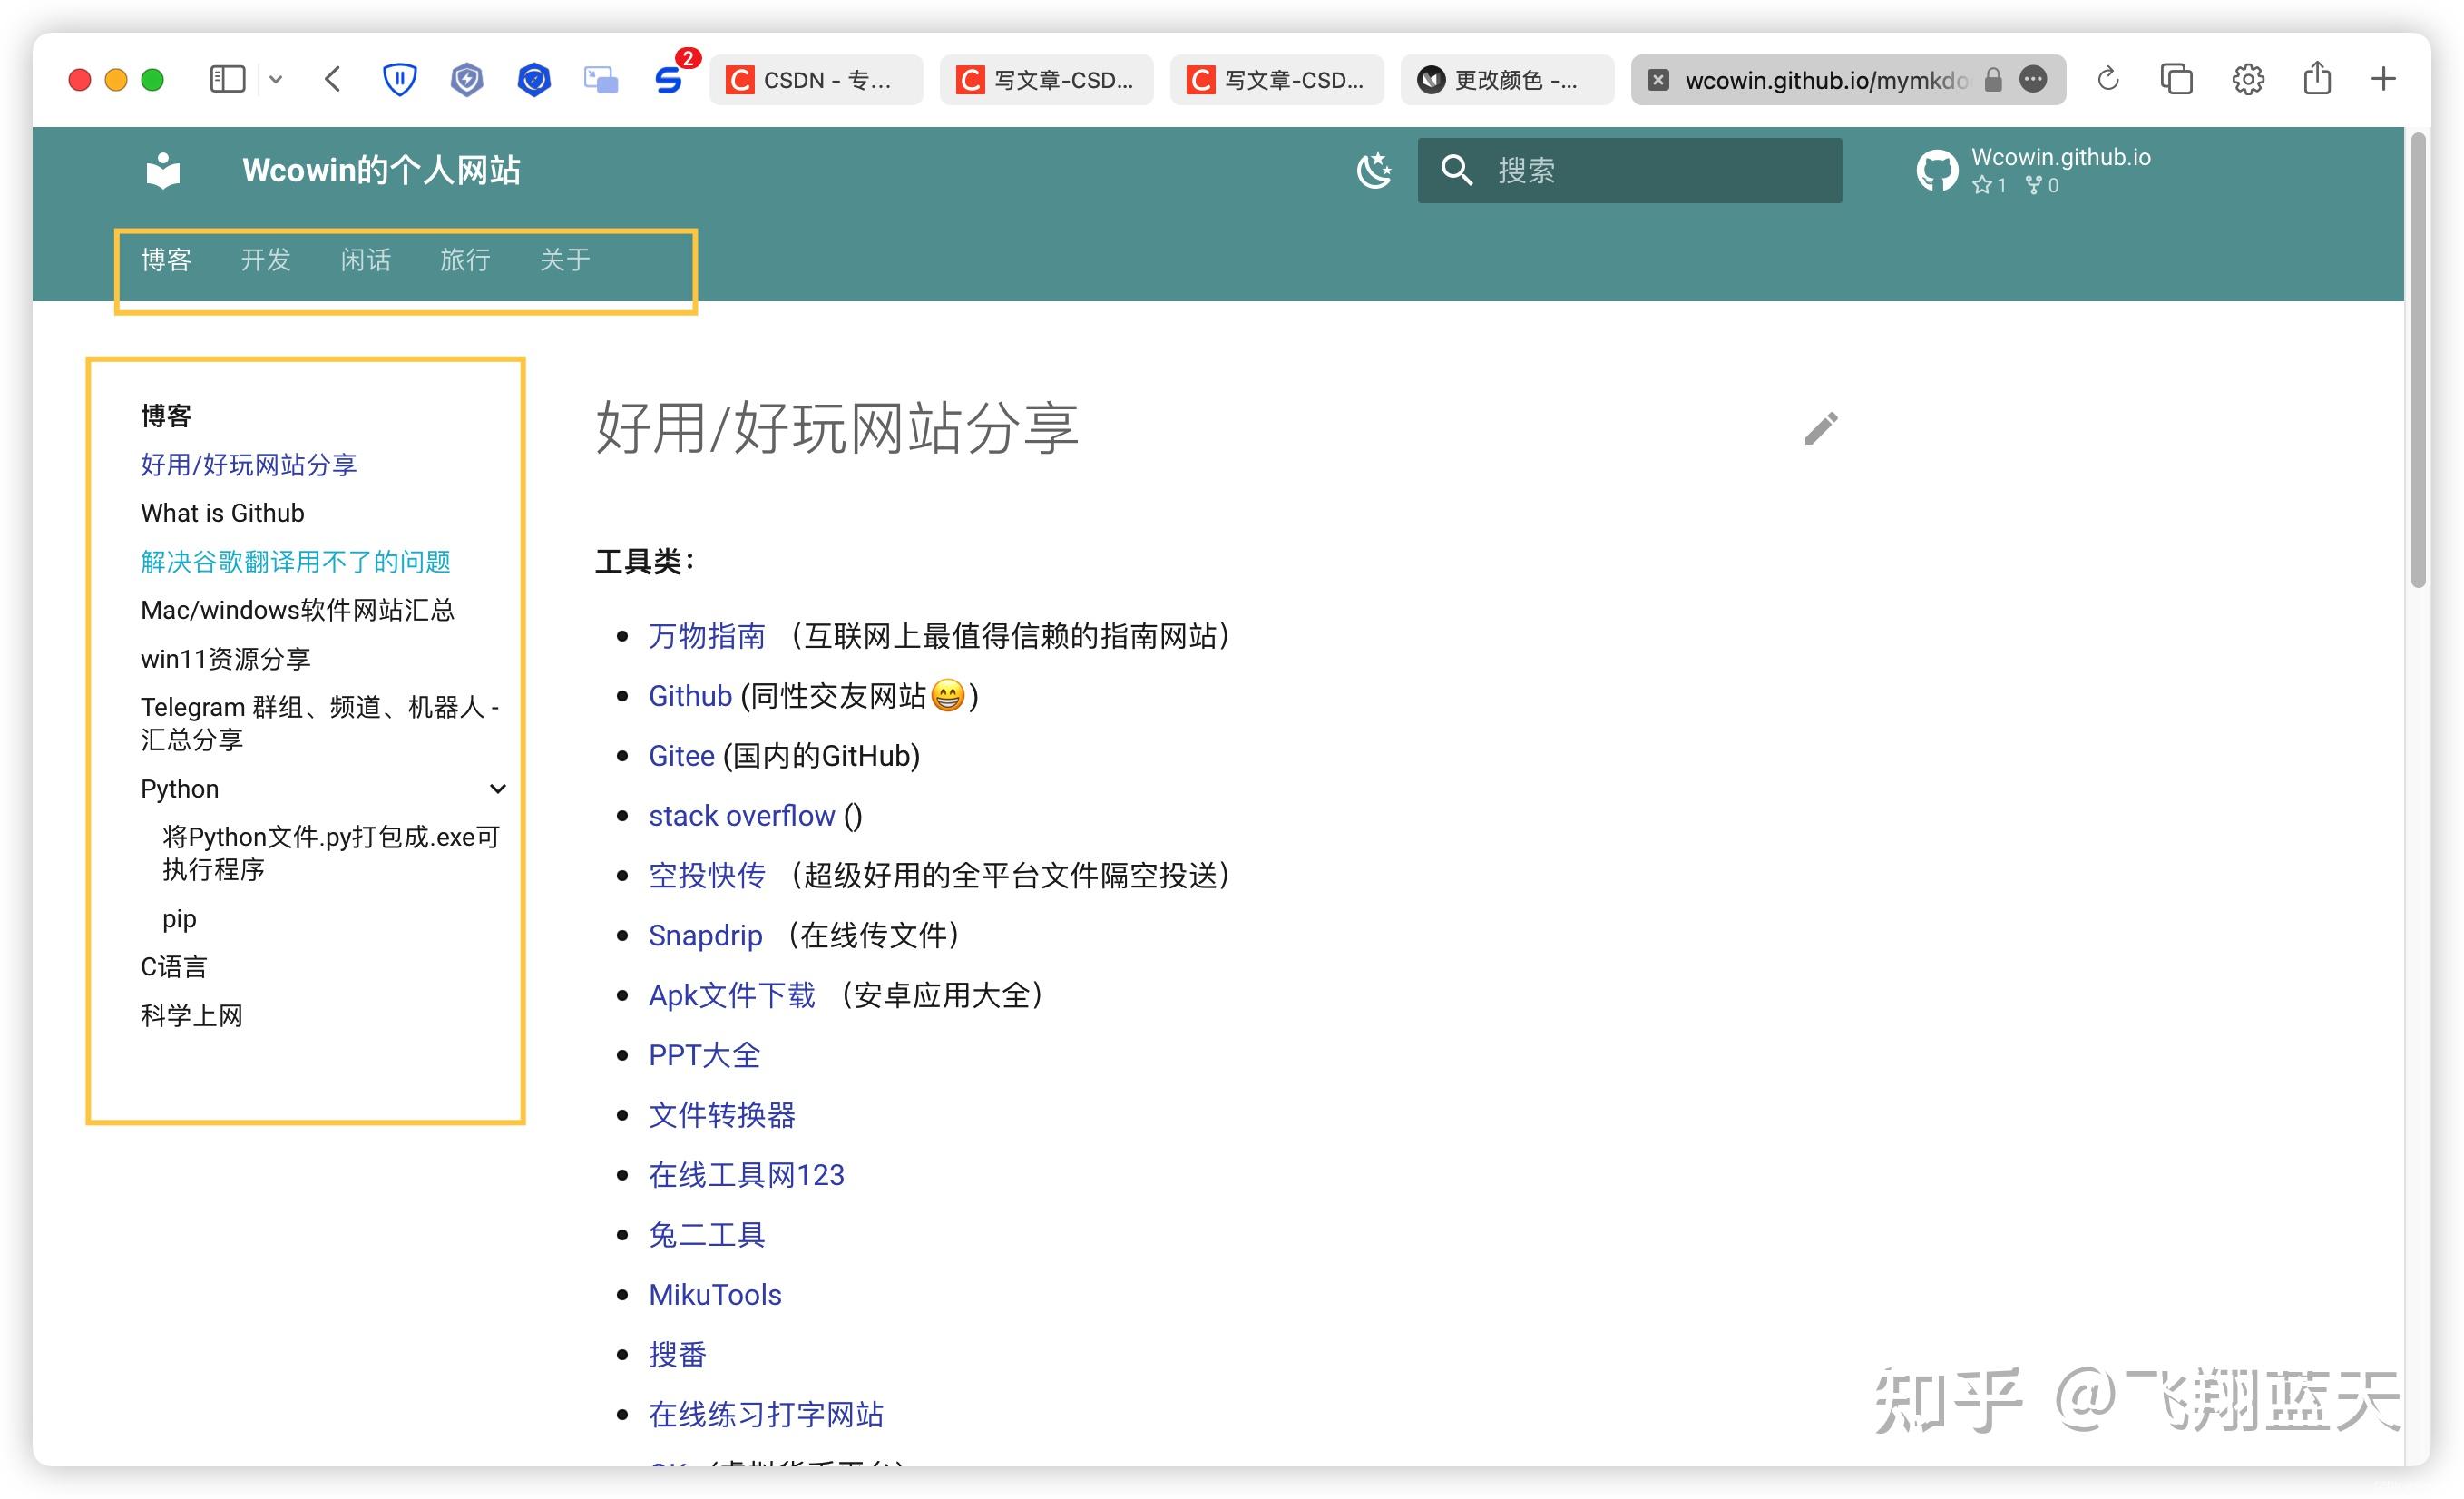Open the address bar ellipsis menu
The width and height of the screenshot is (2464, 1499).
point(2033,80)
